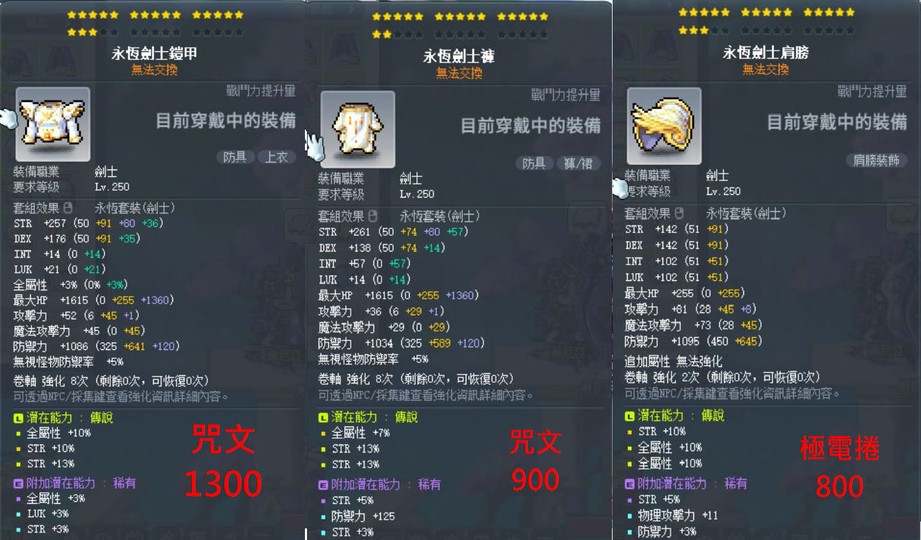The image size is (921, 540).
Task: Select the 褲/裙 category tag
Action: point(578,163)
